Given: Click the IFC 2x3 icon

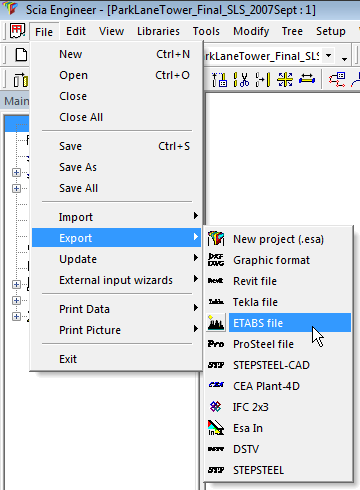Looking at the screenshot, I should pyautogui.click(x=216, y=407).
